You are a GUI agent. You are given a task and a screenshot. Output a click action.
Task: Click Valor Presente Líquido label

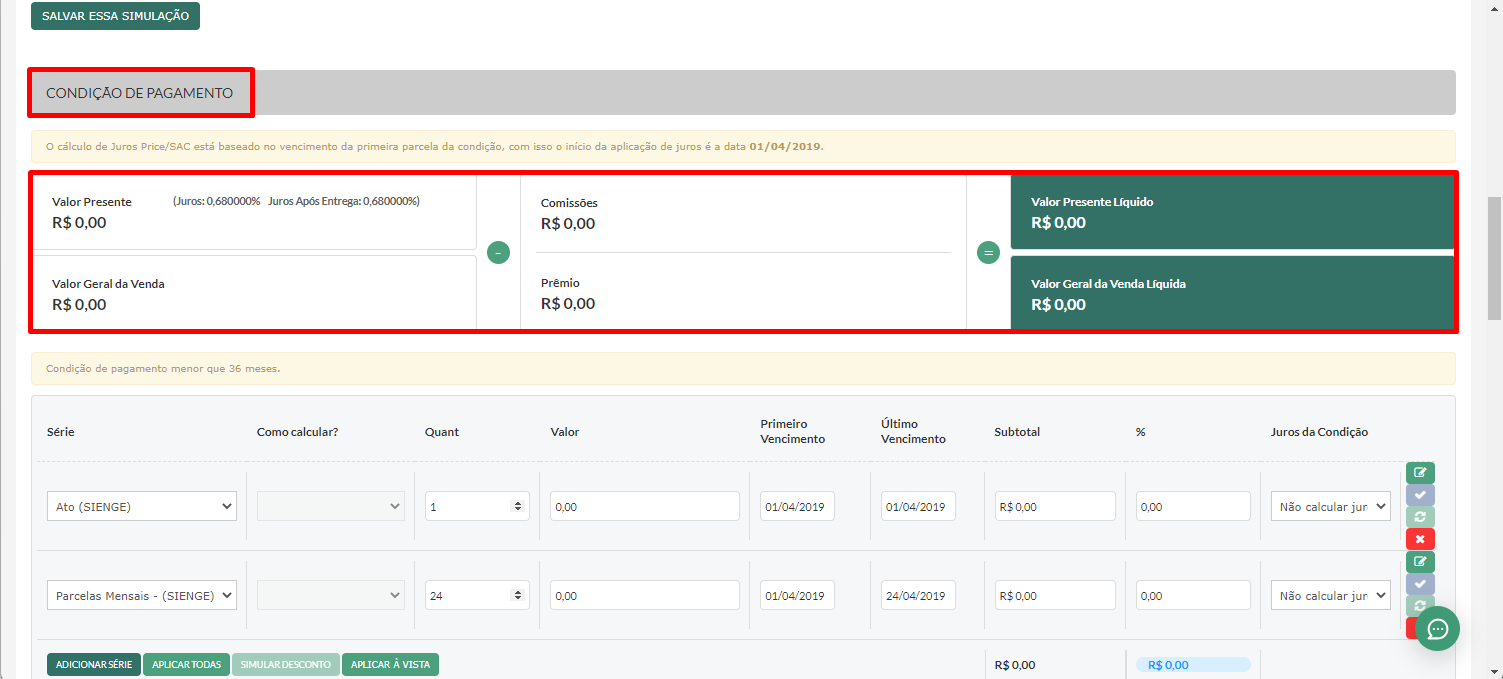click(x=1092, y=202)
